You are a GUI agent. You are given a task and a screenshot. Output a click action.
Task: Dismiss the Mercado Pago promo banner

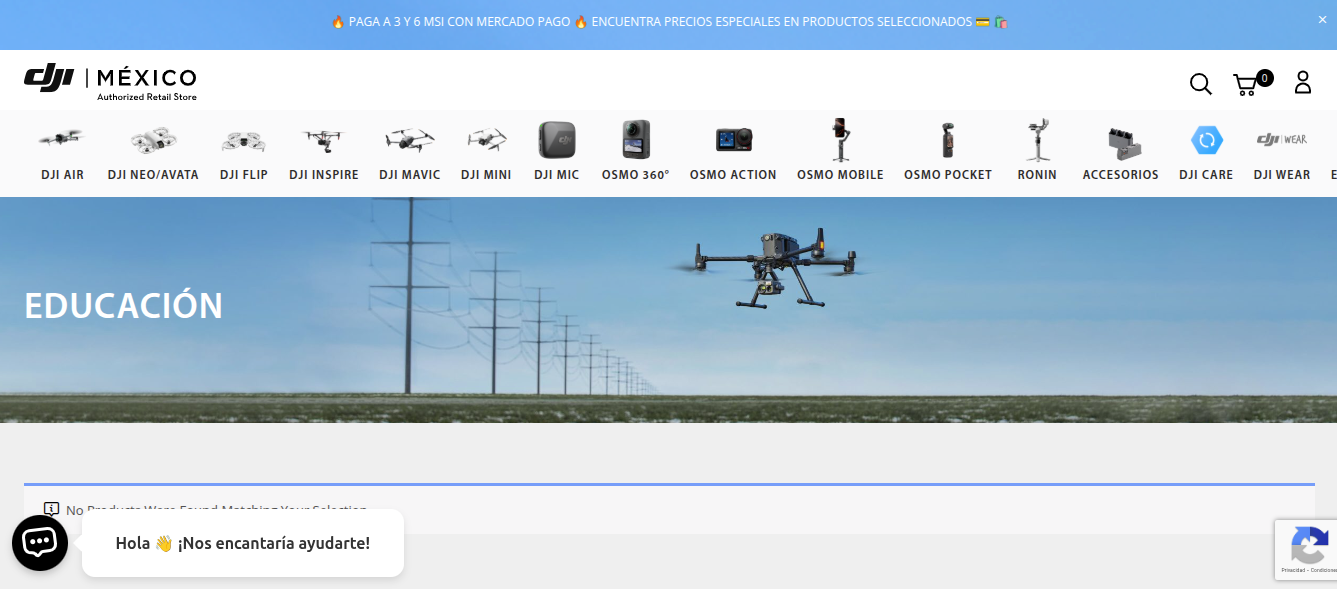pos(1322,19)
